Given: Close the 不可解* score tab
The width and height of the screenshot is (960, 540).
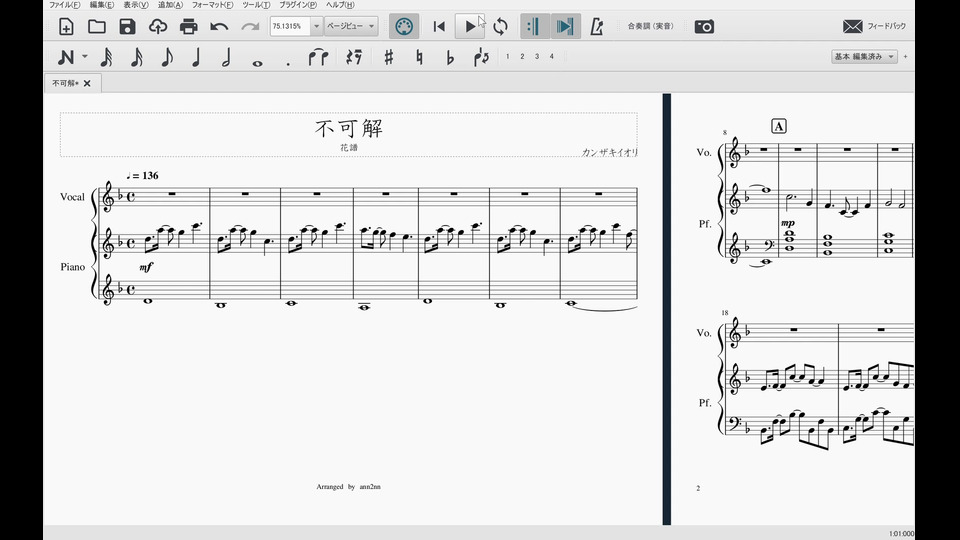Looking at the screenshot, I should pos(87,83).
